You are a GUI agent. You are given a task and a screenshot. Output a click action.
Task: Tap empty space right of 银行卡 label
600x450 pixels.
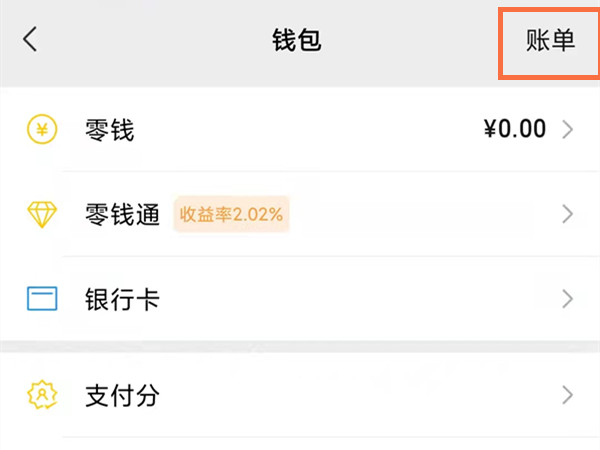(350, 299)
